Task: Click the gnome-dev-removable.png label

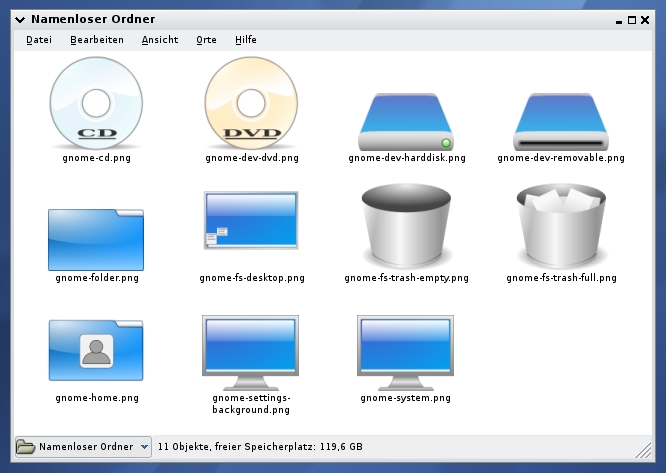Action: tap(561, 158)
